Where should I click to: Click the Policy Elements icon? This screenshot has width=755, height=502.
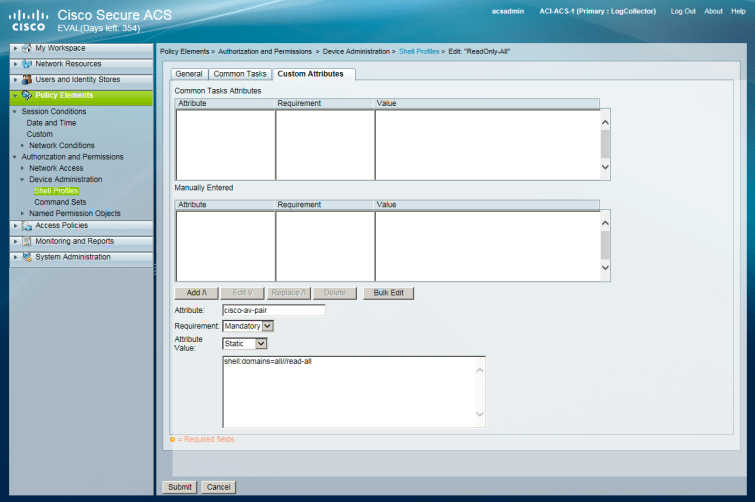click(26, 96)
